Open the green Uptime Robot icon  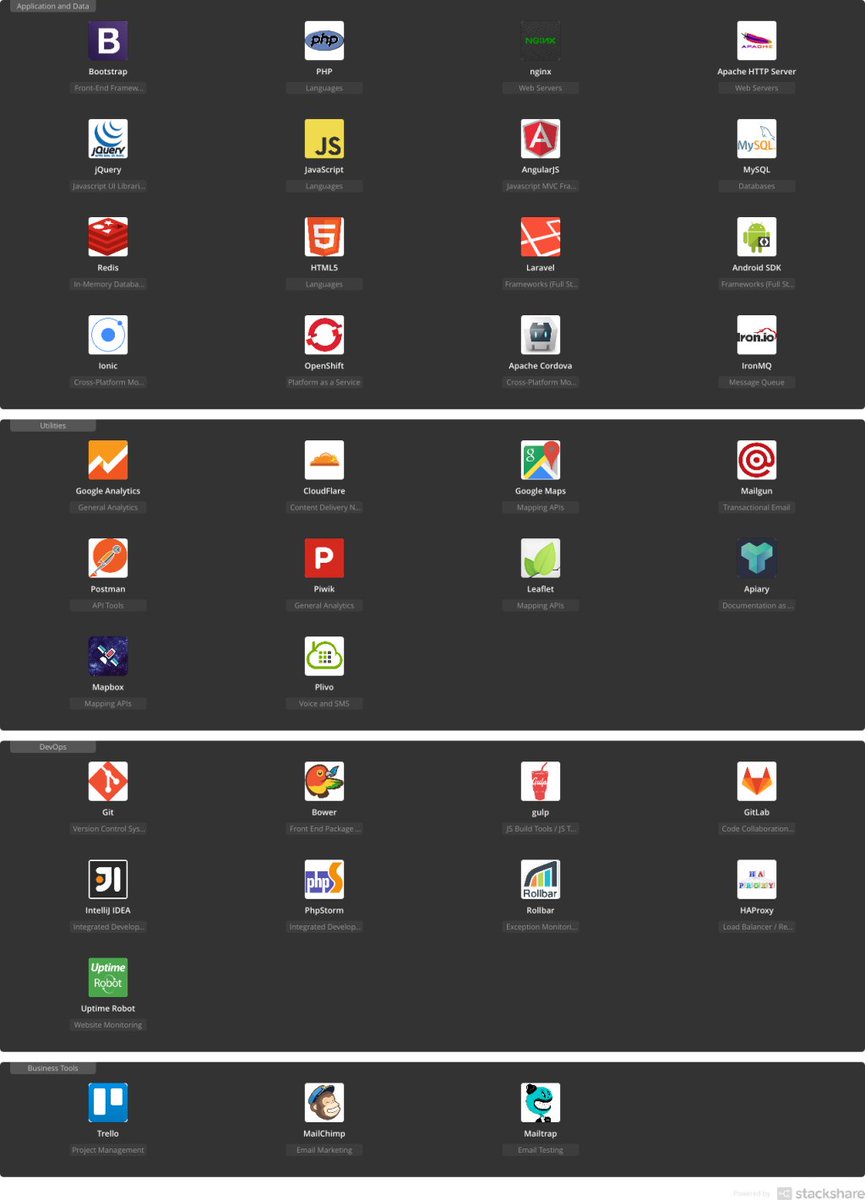pos(108,977)
